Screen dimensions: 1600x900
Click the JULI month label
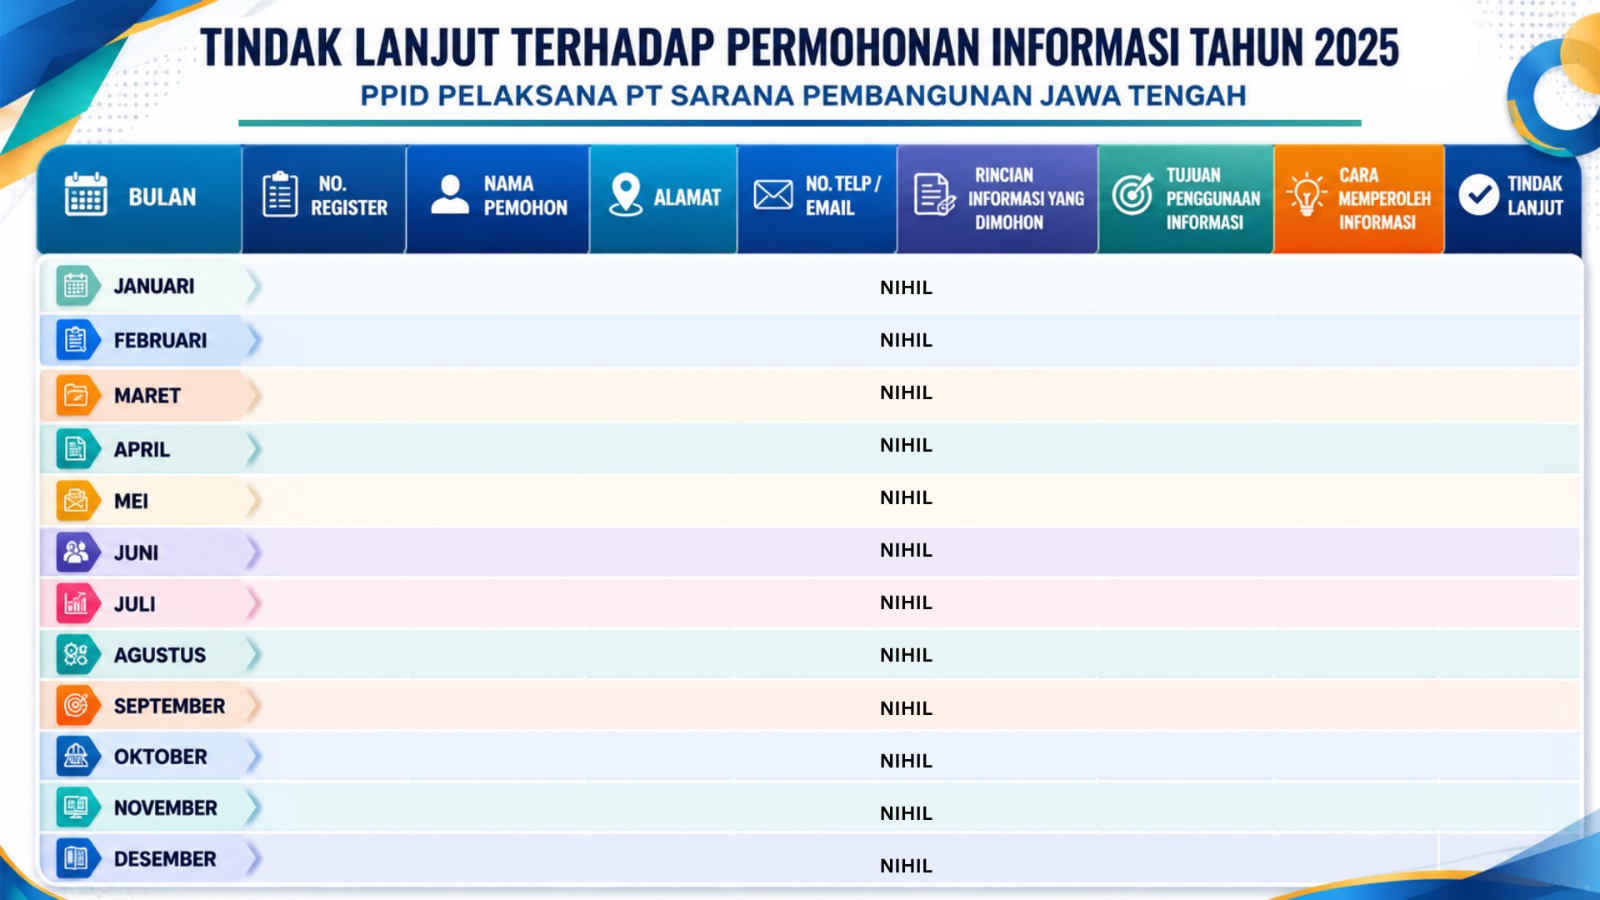[x=135, y=604]
